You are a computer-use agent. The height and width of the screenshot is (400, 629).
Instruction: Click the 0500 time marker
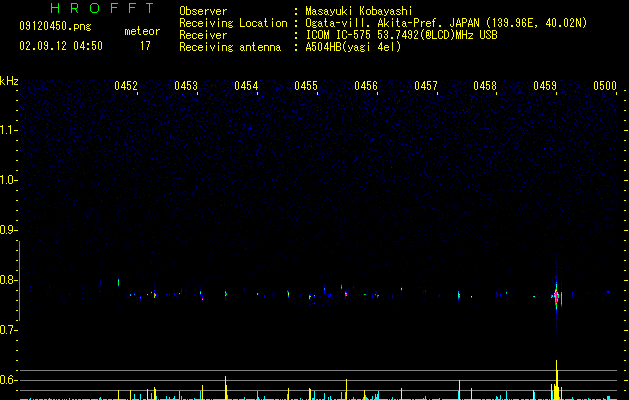(605, 86)
